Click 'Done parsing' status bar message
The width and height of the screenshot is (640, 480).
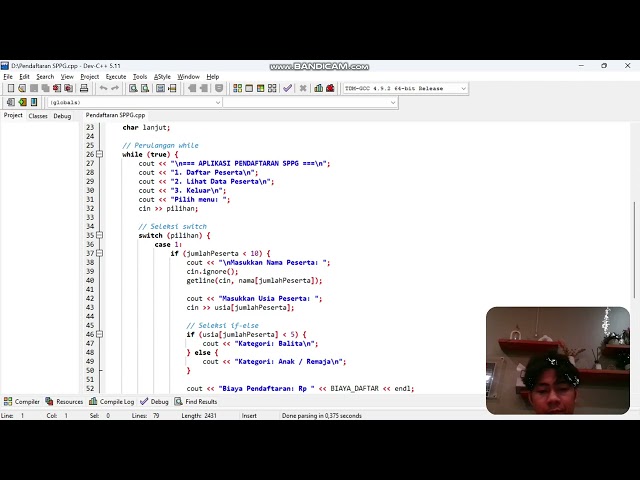point(322,416)
